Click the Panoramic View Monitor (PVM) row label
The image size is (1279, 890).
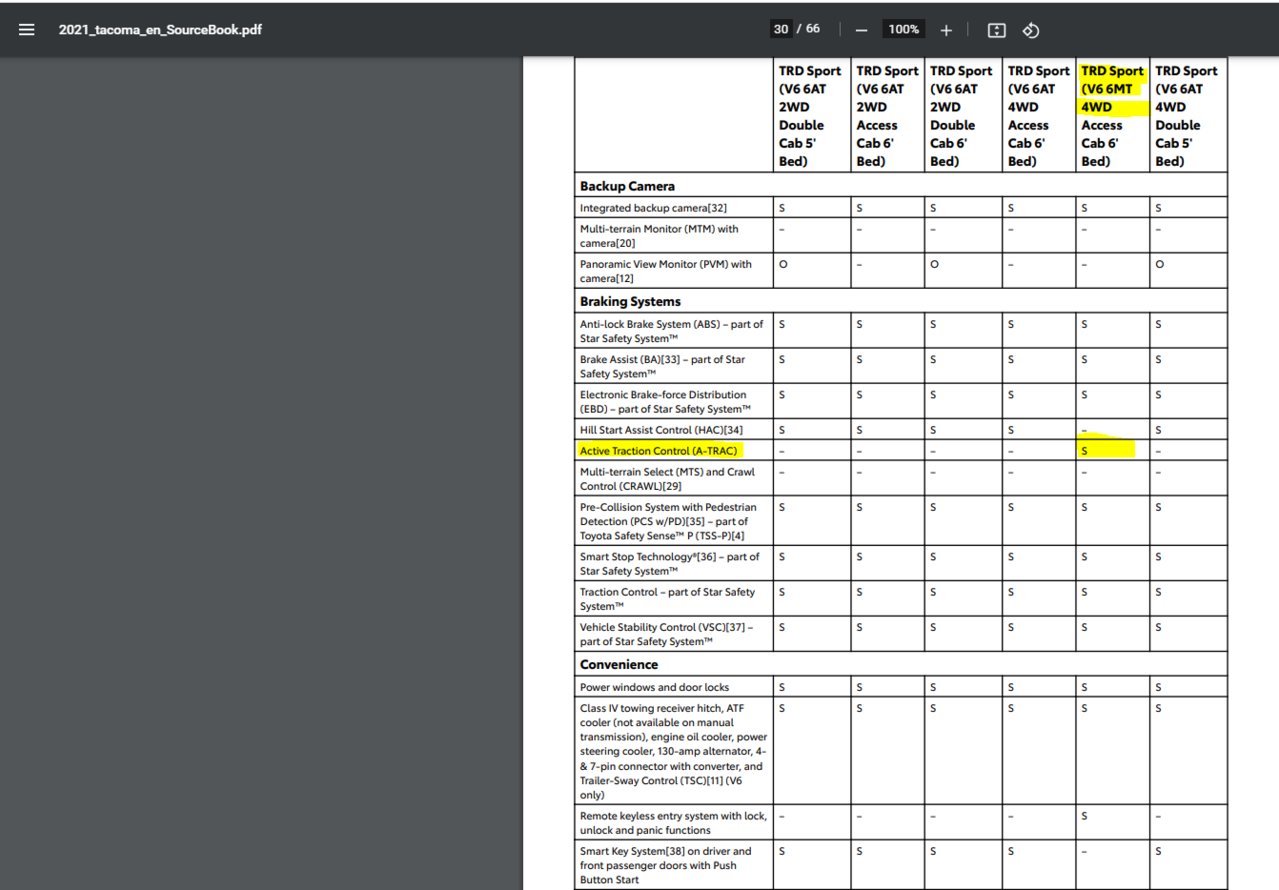tap(666, 272)
